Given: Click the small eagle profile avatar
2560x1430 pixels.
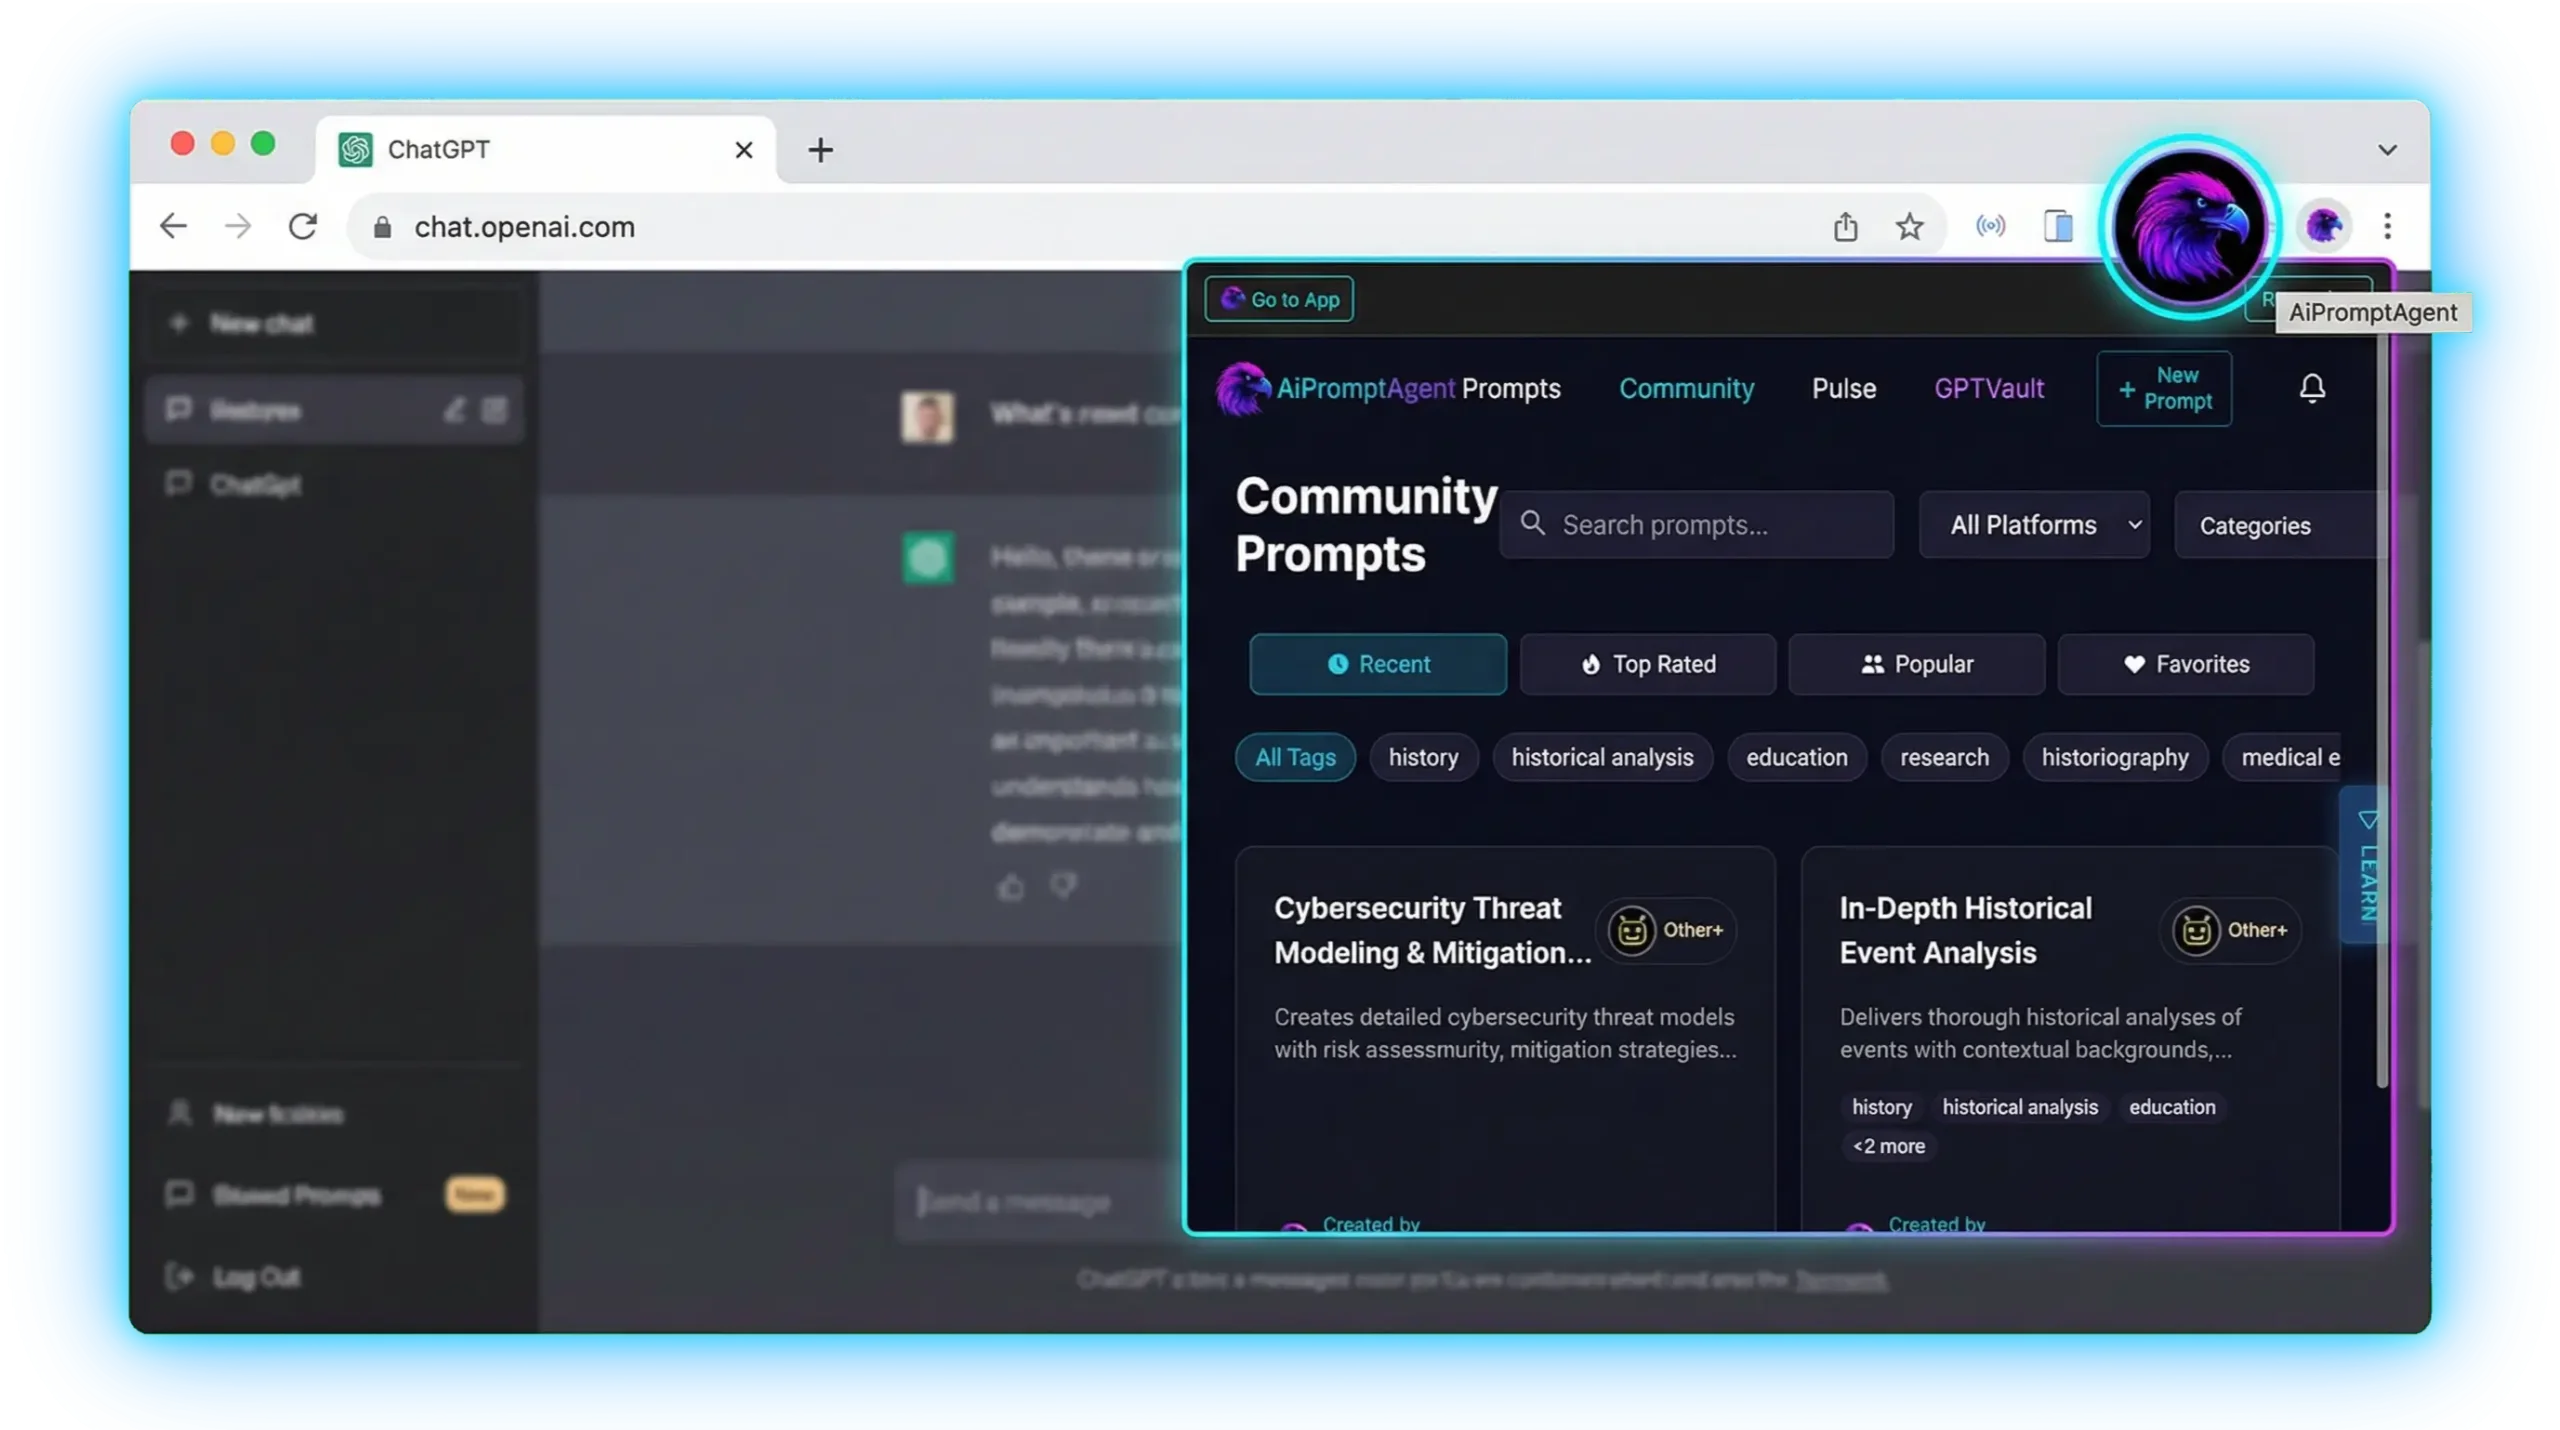Looking at the screenshot, I should [x=2323, y=226].
